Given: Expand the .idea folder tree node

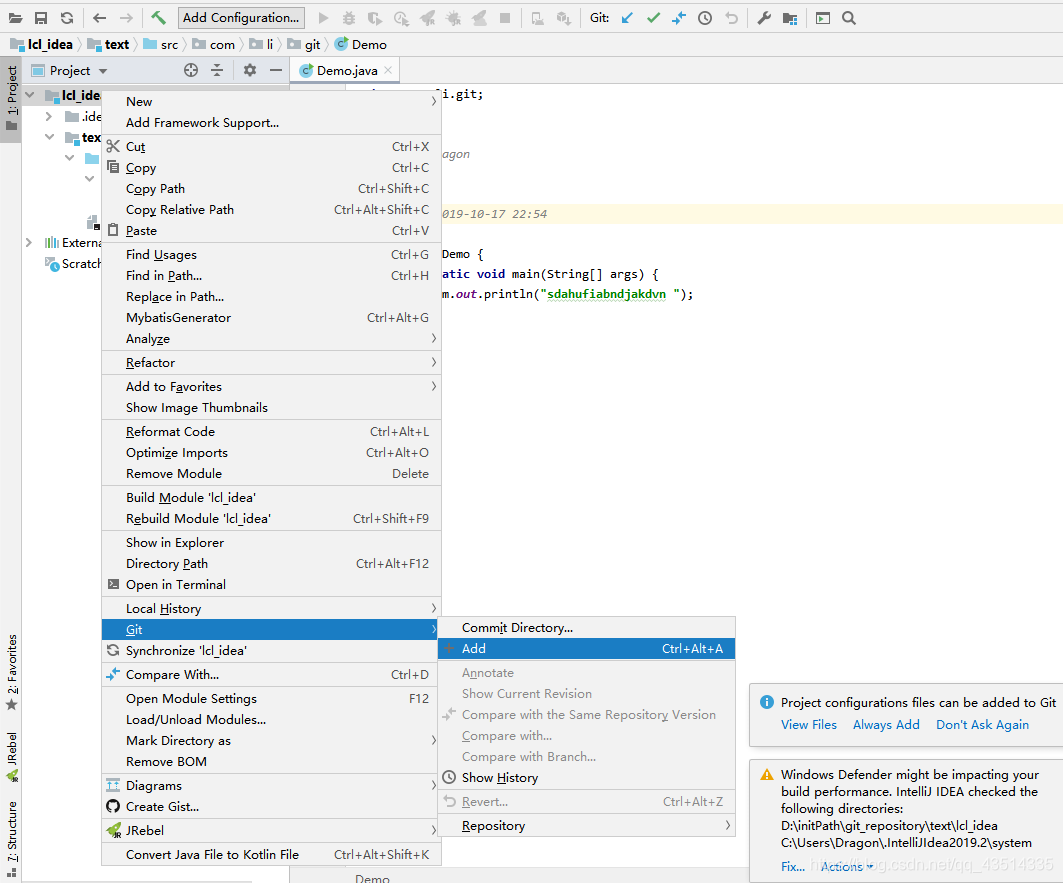Looking at the screenshot, I should [49, 117].
